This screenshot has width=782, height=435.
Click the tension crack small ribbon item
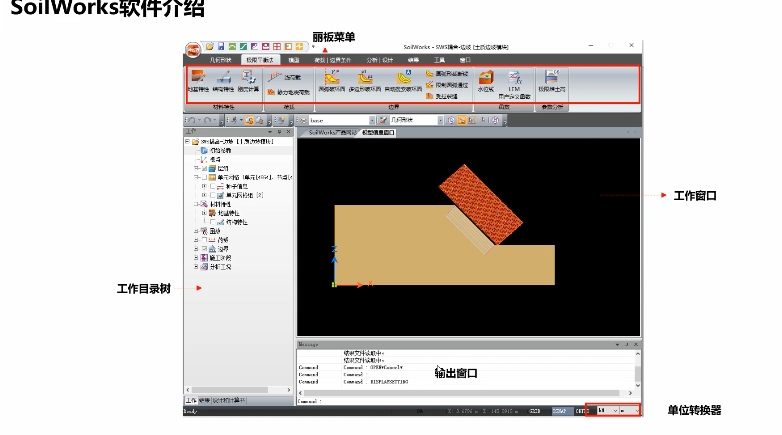coord(442,96)
